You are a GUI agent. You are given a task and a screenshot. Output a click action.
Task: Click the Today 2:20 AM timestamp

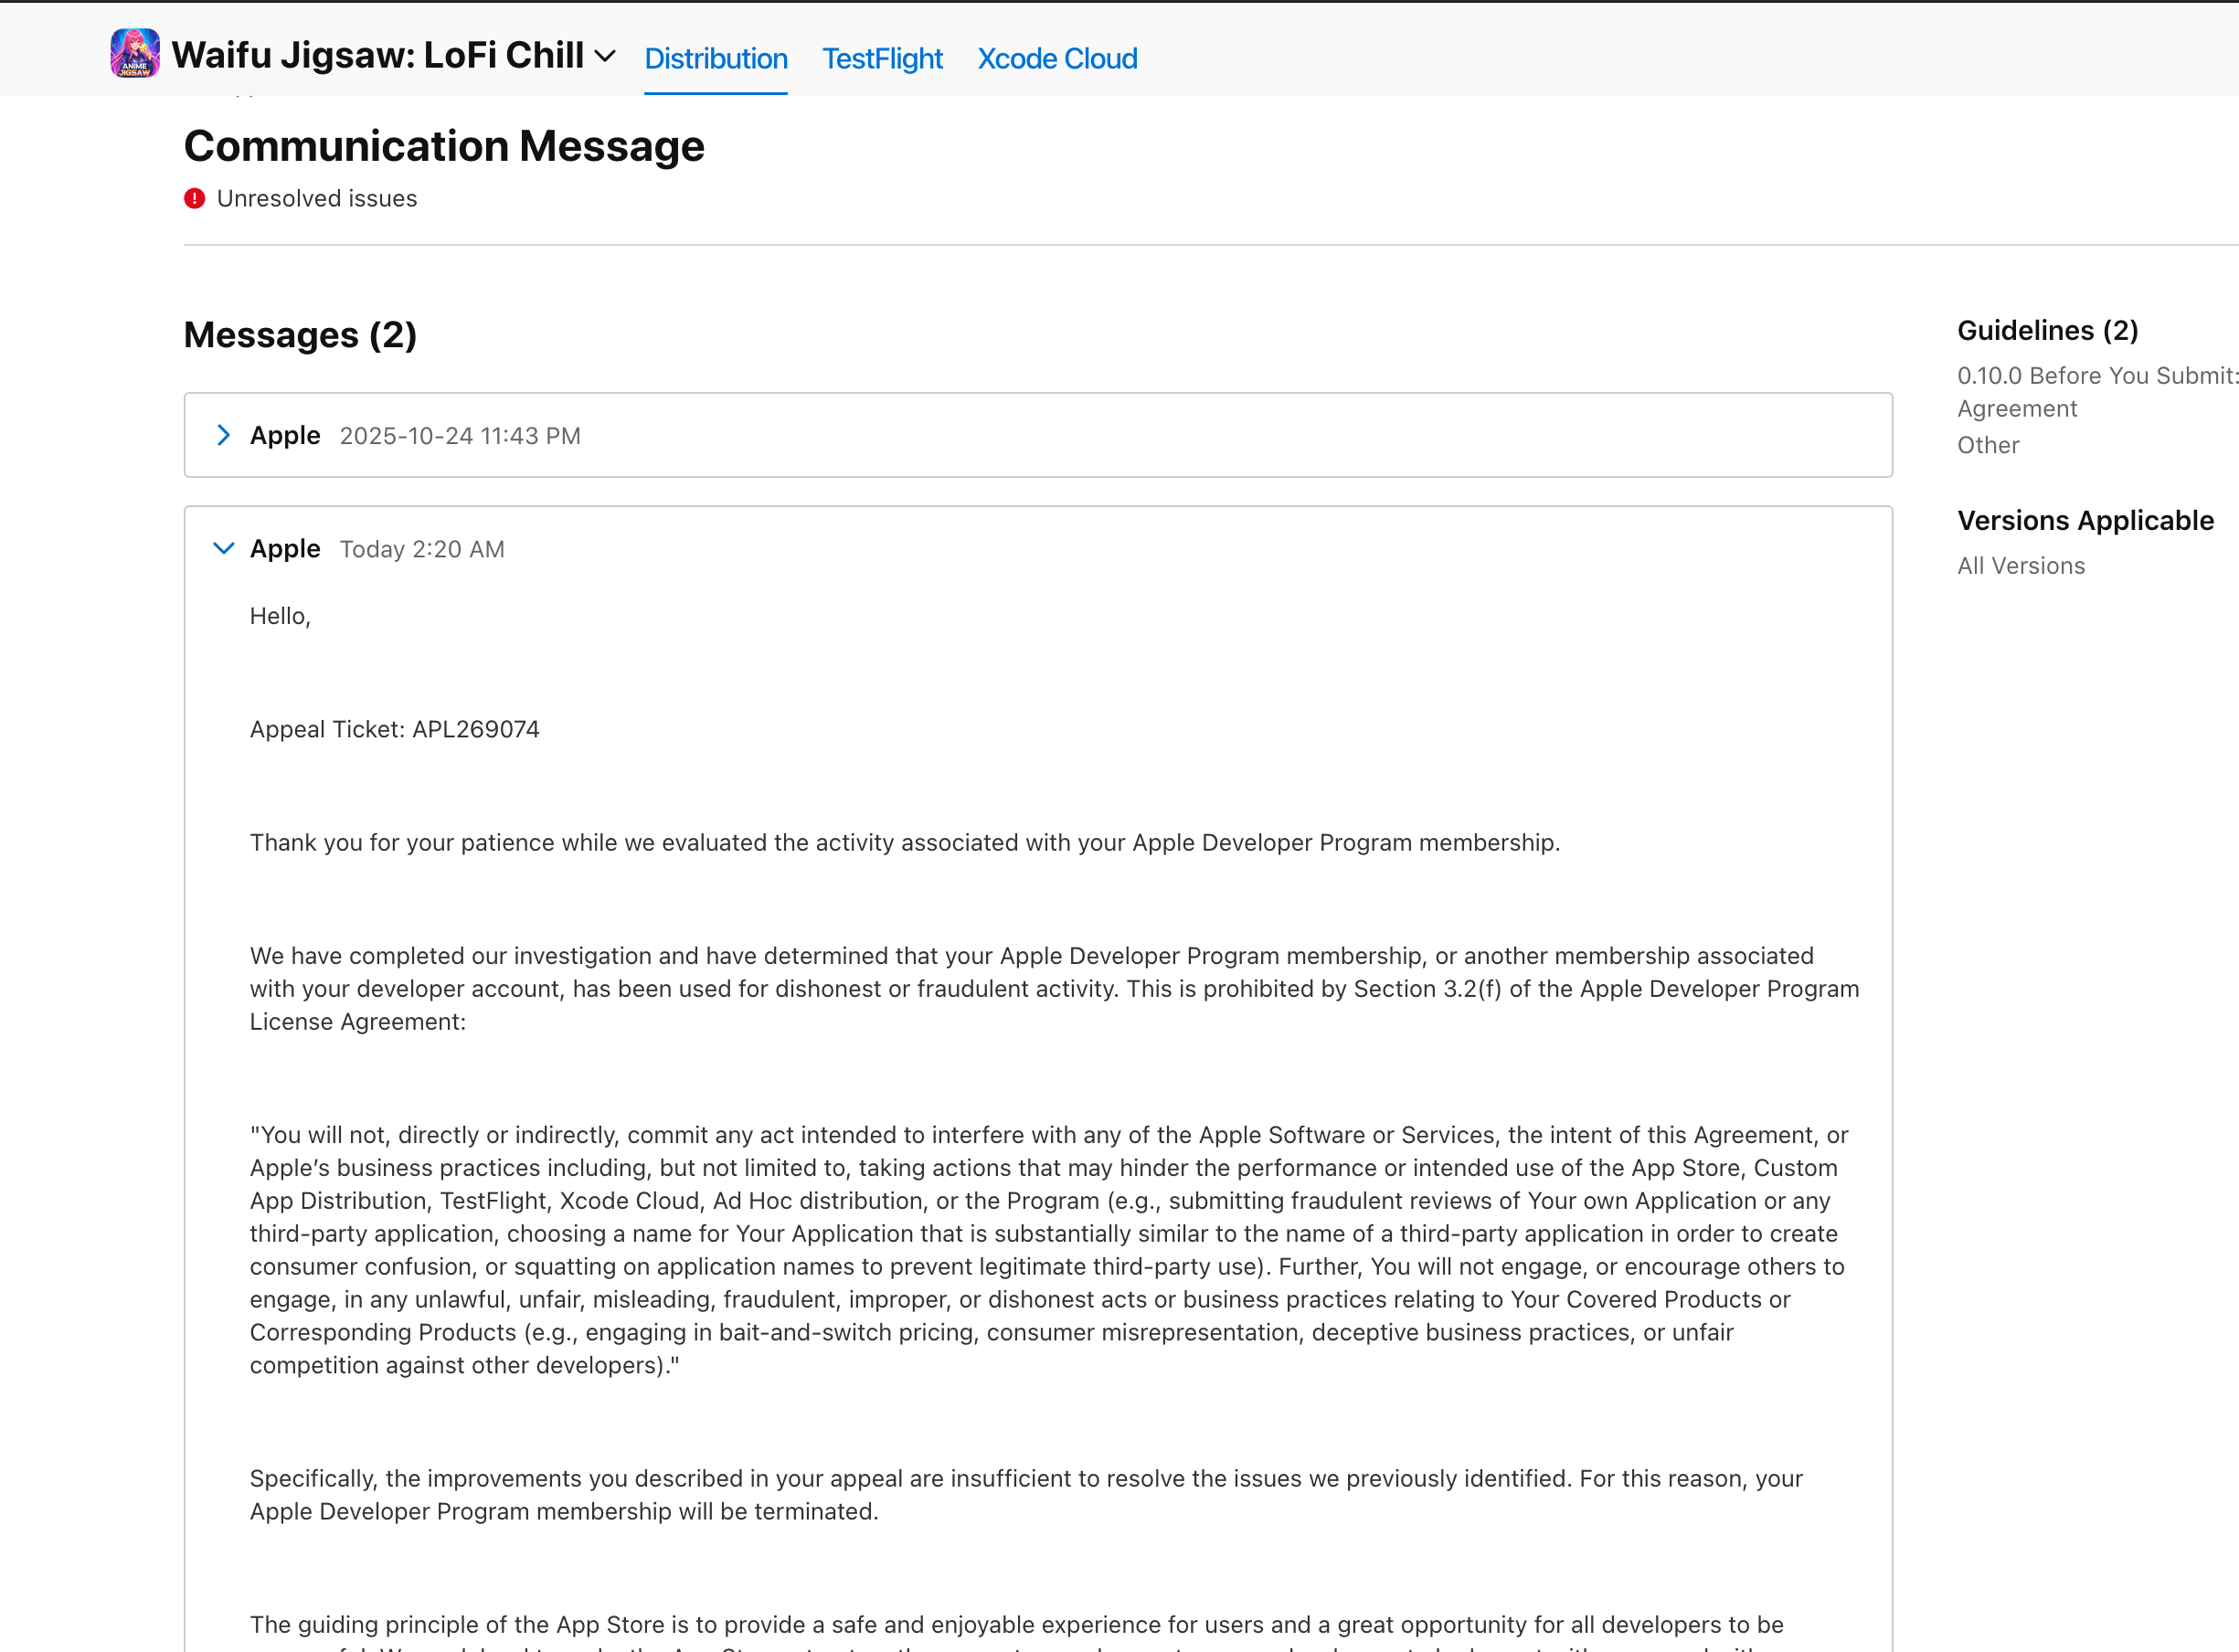coord(422,549)
